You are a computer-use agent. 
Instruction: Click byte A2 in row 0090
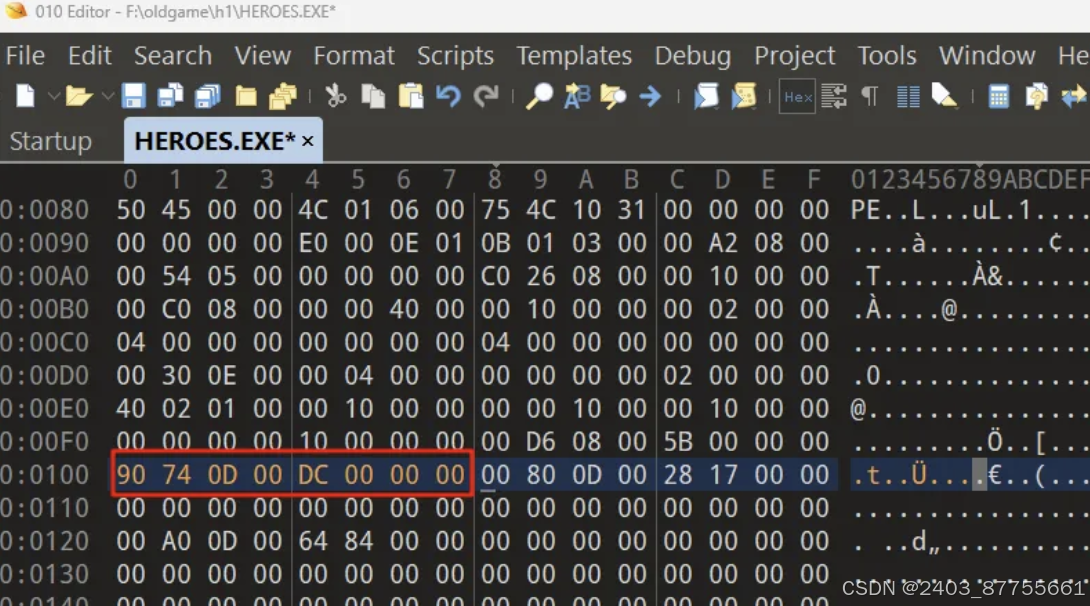click(723, 243)
